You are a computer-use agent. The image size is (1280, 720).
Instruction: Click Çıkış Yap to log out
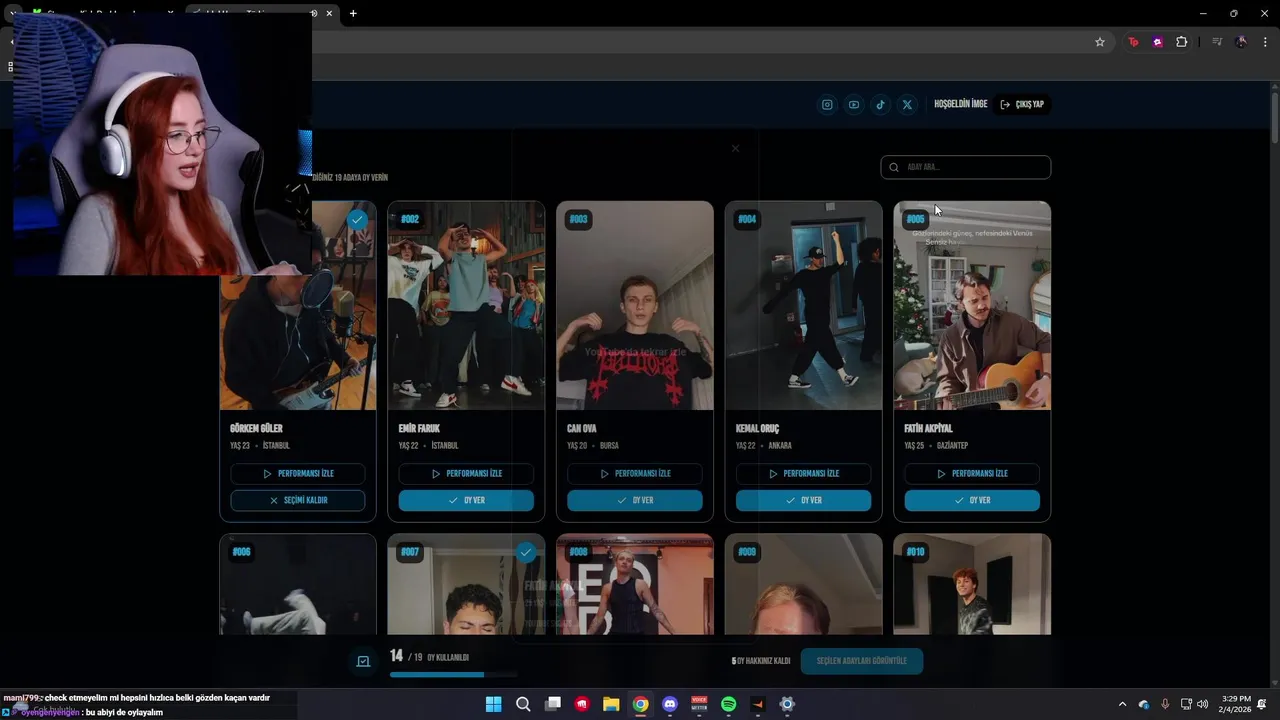click(1022, 104)
